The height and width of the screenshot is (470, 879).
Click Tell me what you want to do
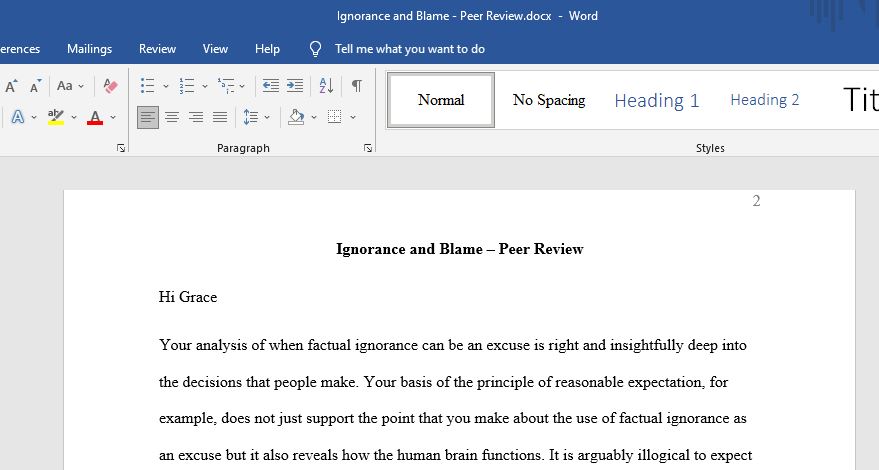[x=410, y=49]
